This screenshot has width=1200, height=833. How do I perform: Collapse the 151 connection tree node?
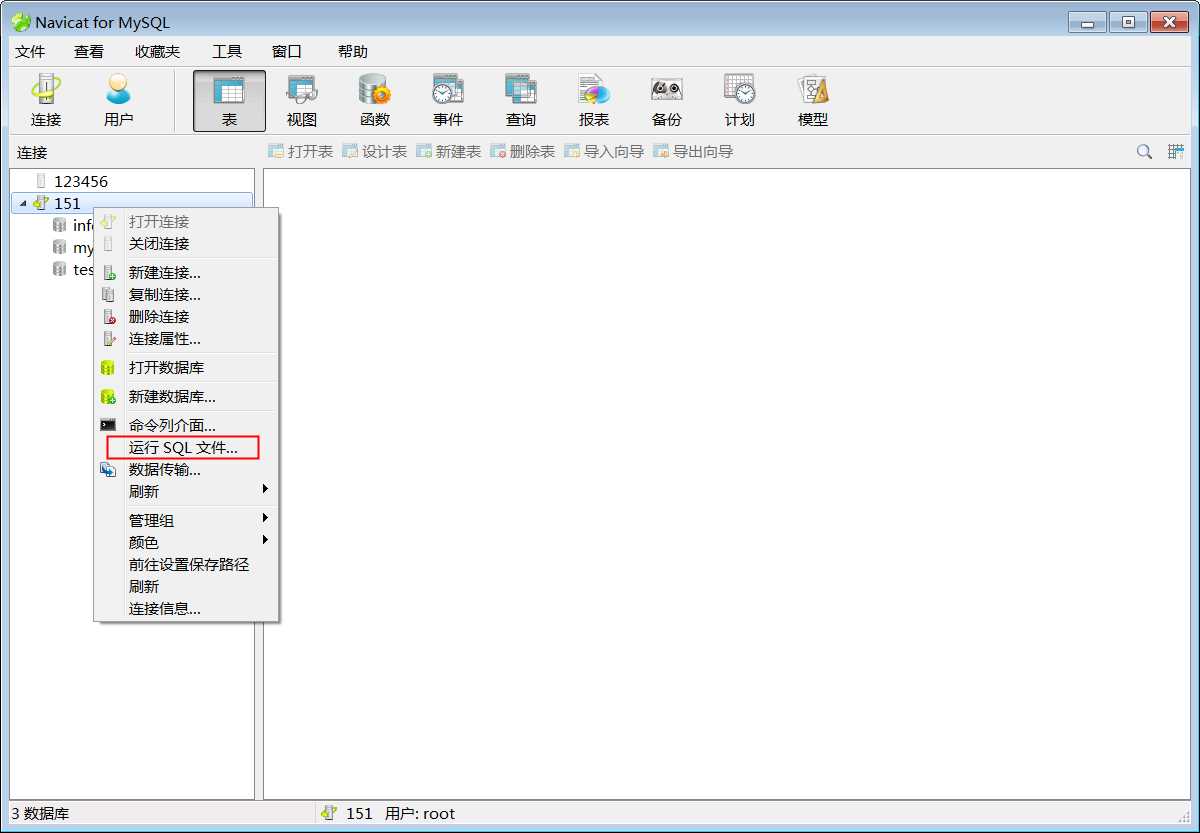[x=23, y=204]
